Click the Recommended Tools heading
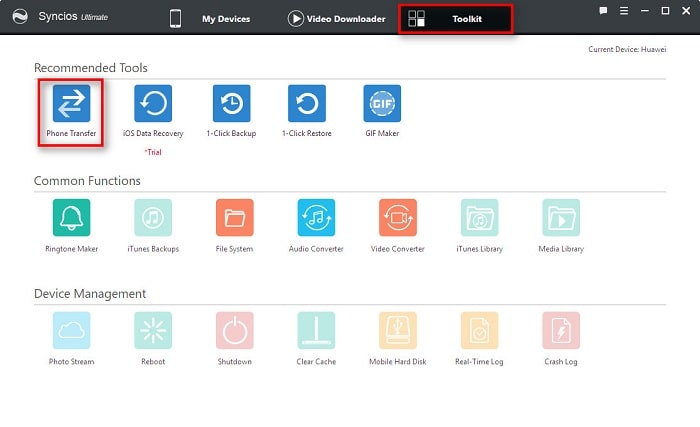700x427 pixels. coord(91,68)
